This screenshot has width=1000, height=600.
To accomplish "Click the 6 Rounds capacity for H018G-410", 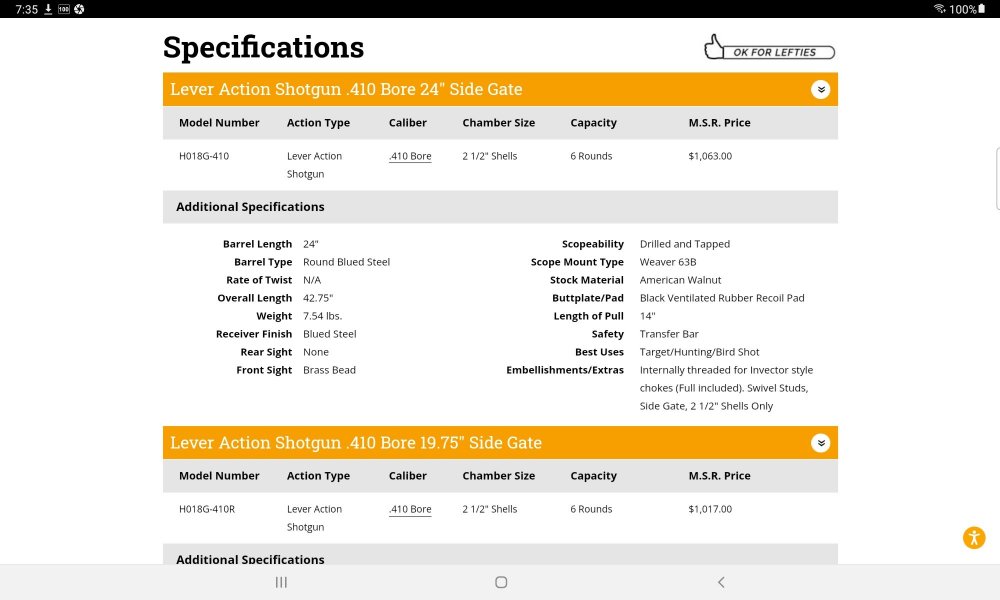I will (x=591, y=156).
